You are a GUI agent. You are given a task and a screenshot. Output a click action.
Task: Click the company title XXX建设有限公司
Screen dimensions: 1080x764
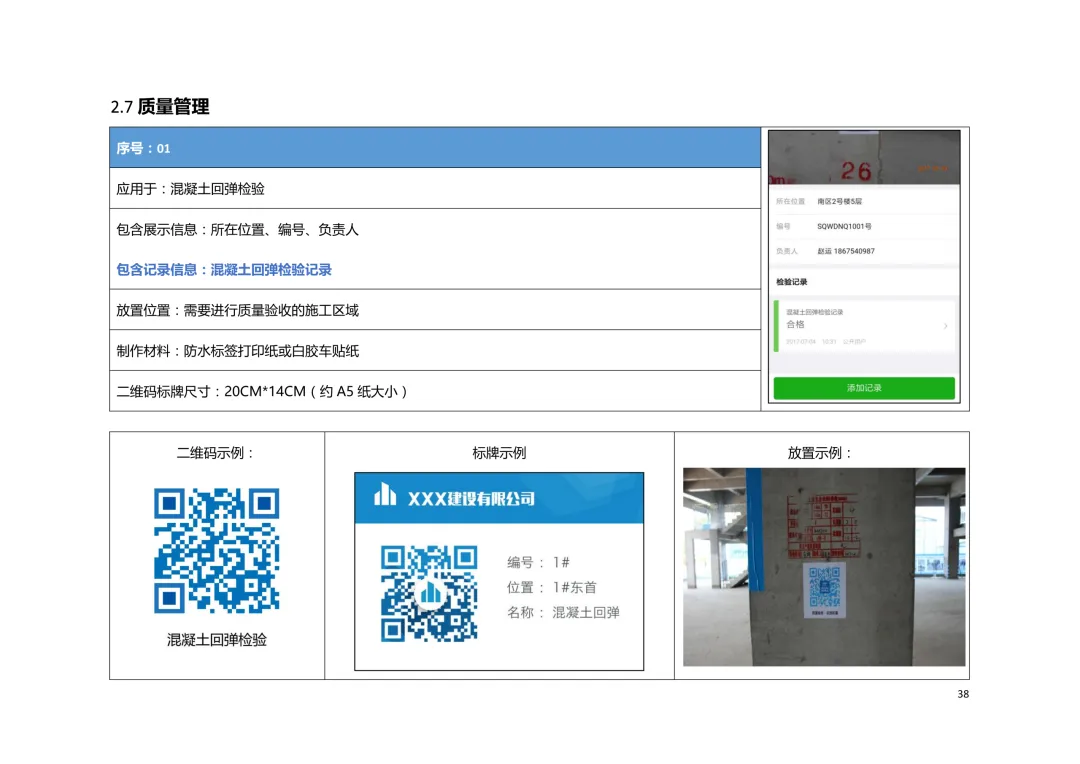[x=471, y=499]
